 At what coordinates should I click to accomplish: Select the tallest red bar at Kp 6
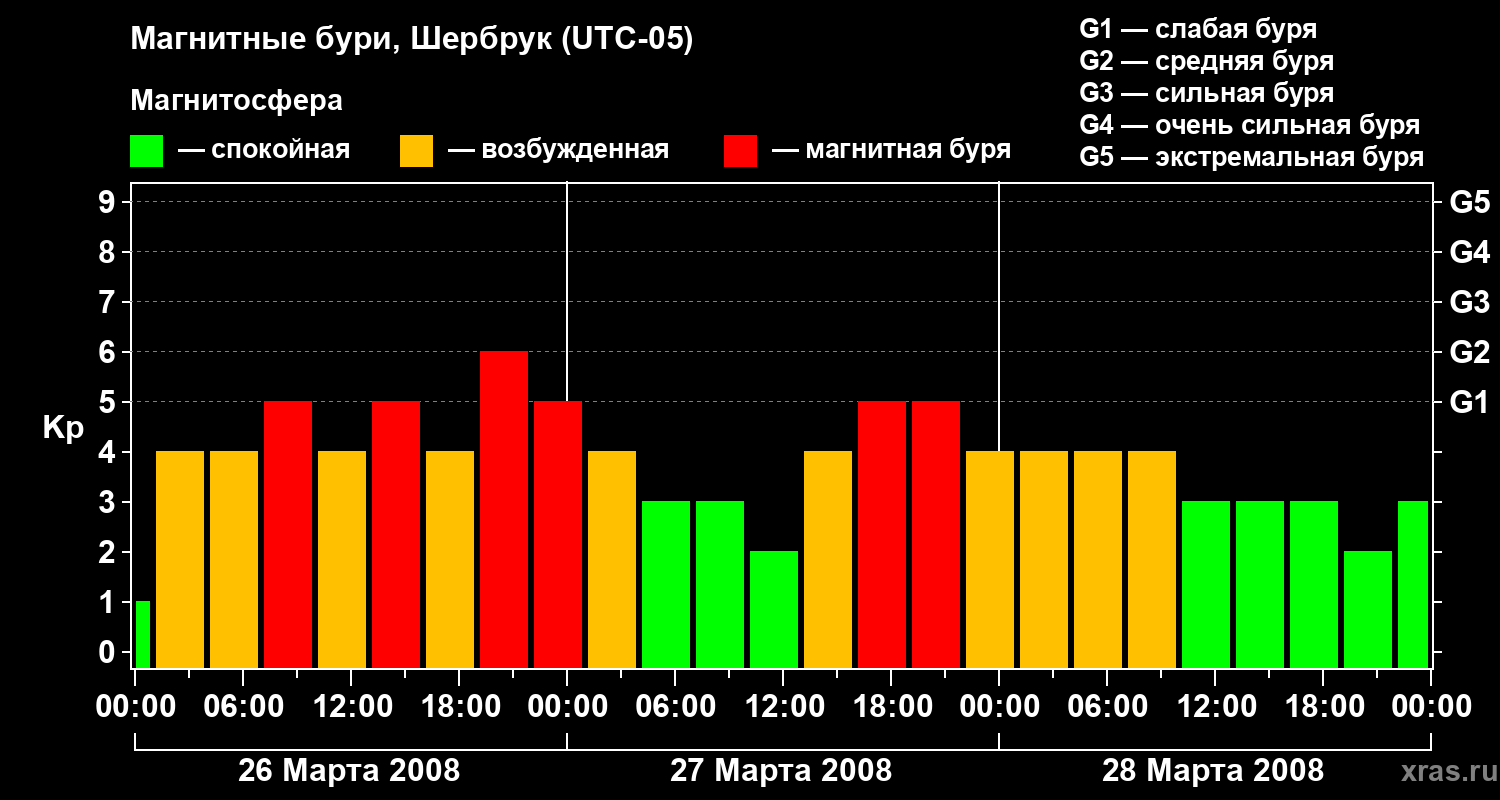pyautogui.click(x=504, y=510)
